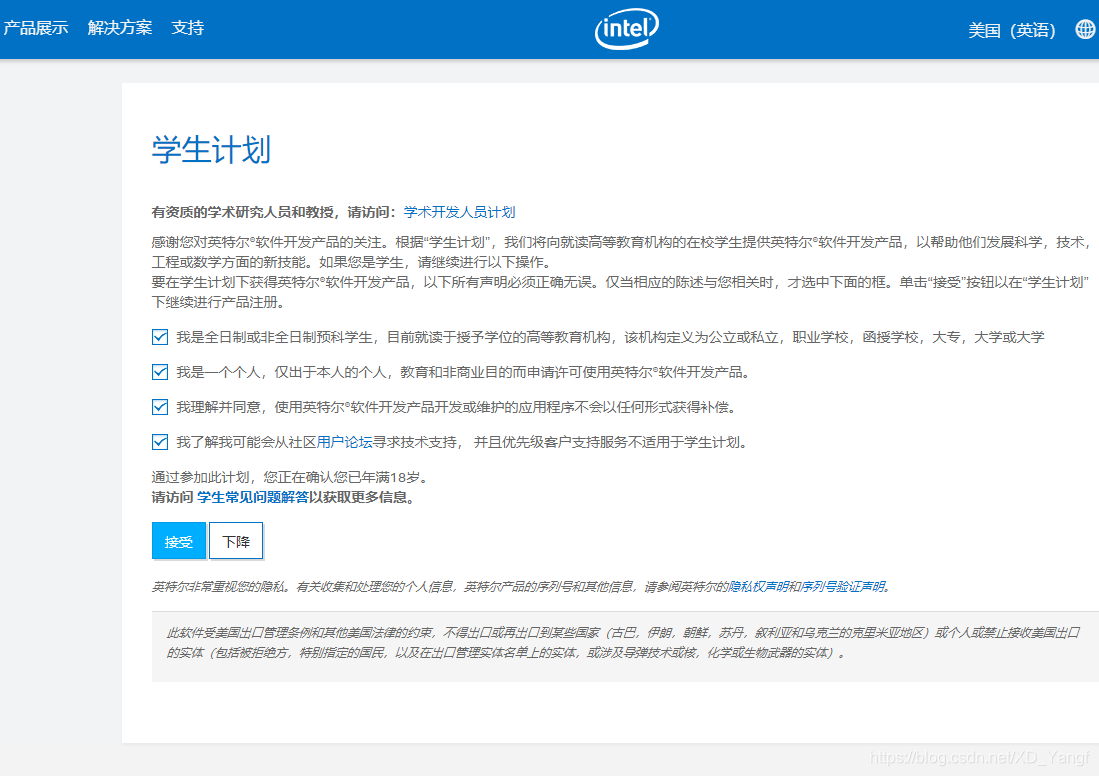Viewport: 1099px width, 776px height.
Task: Open the 序列号验证声明 link
Action: (x=842, y=587)
